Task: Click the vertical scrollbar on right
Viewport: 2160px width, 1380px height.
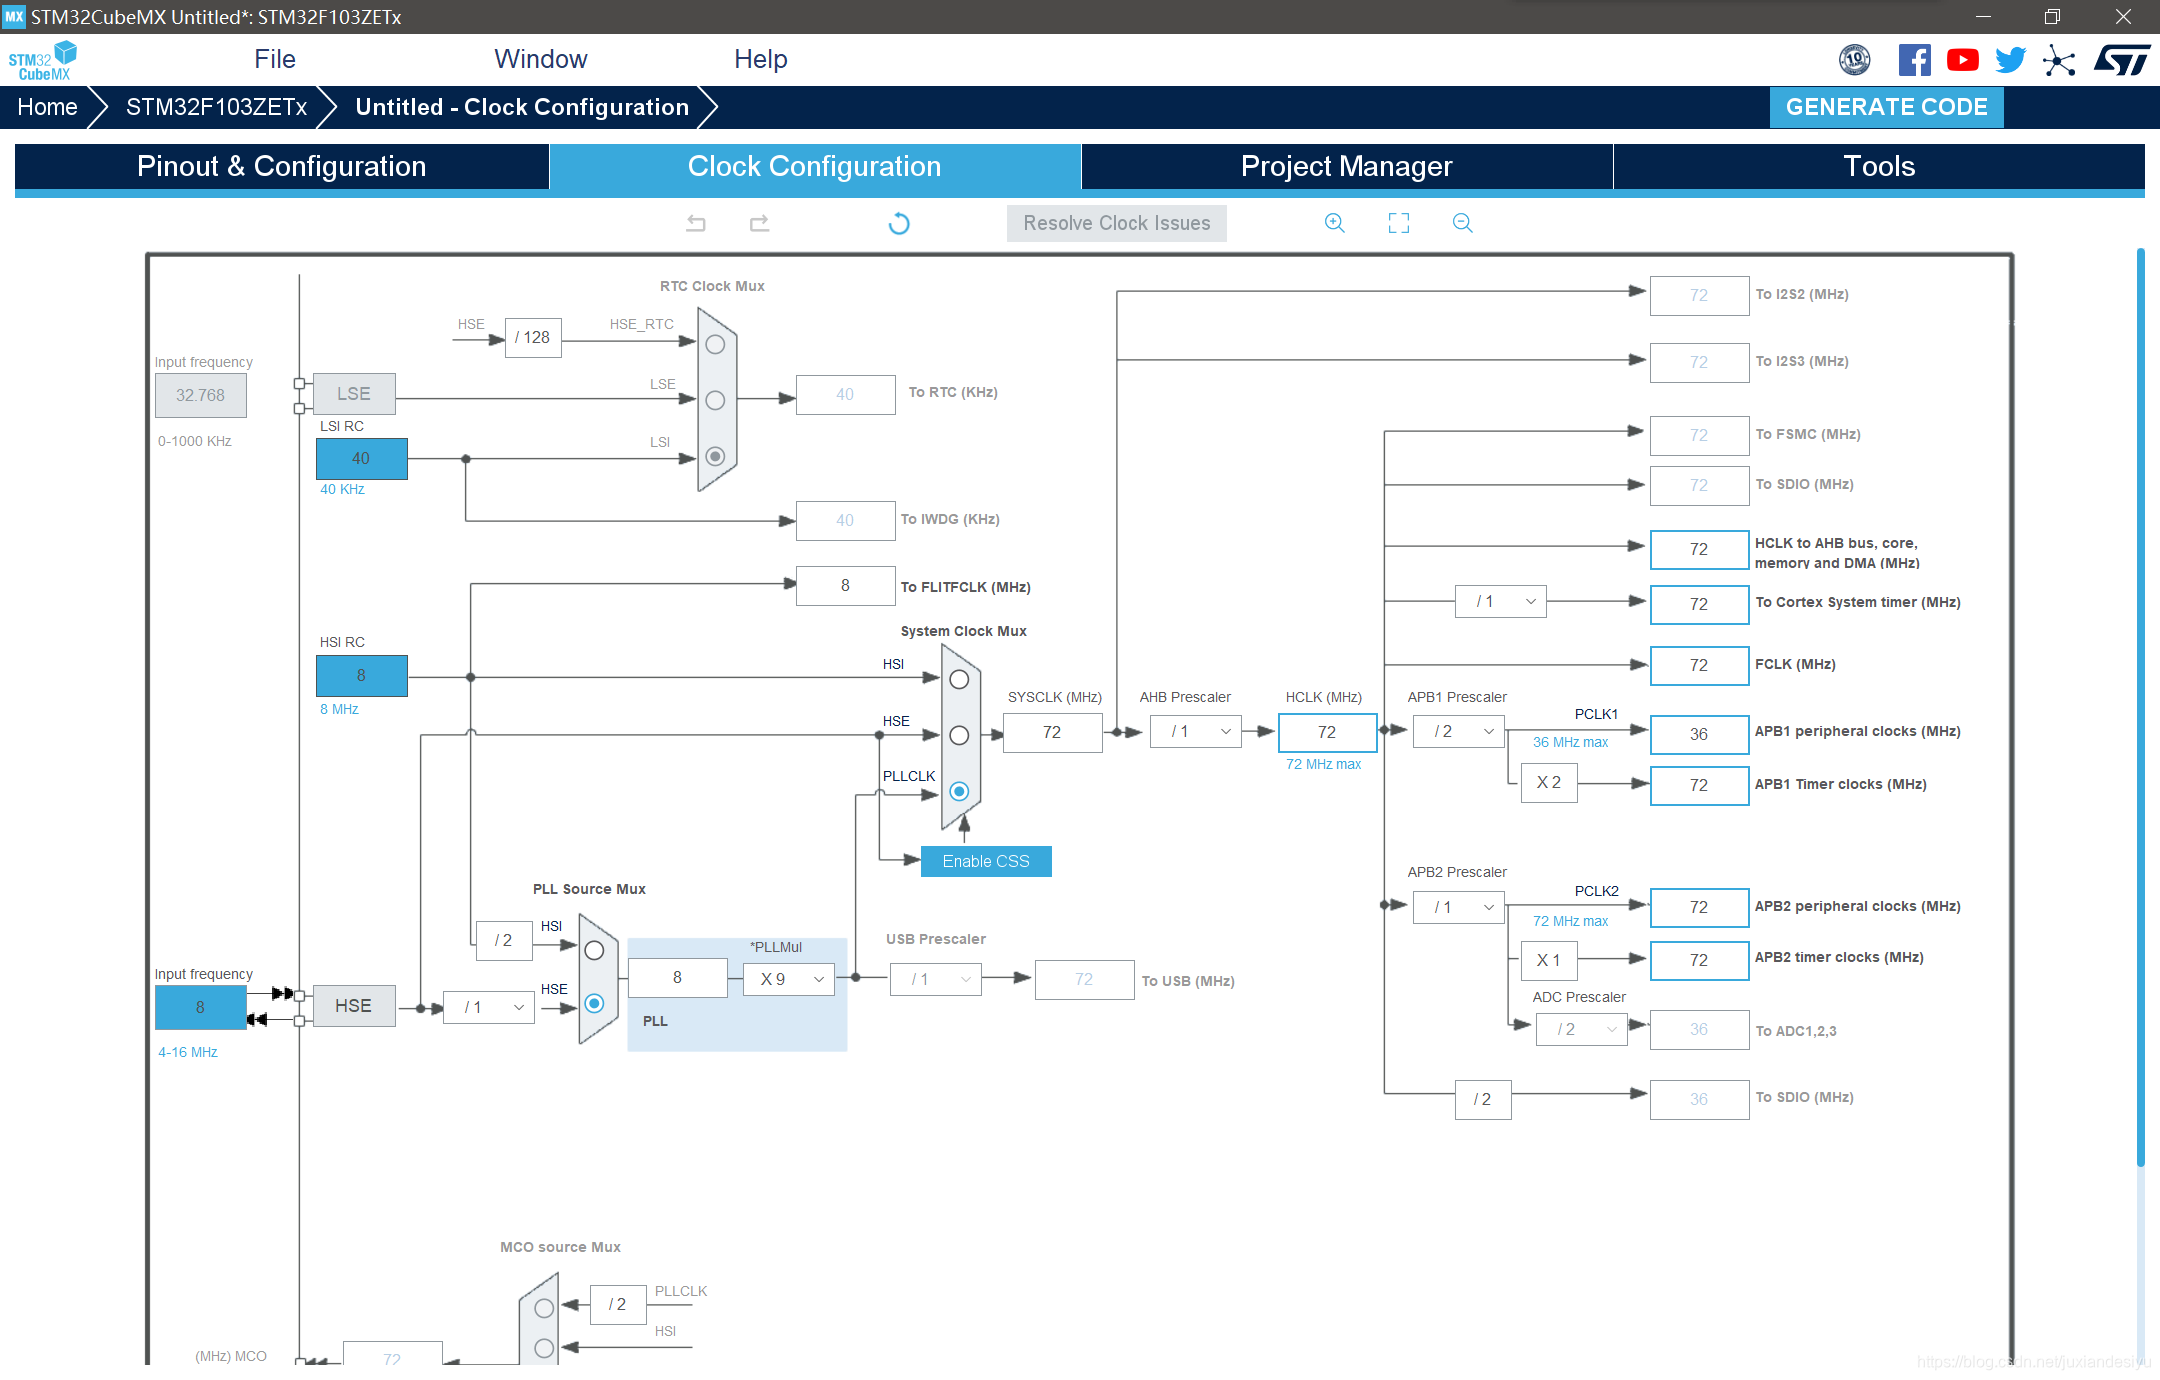Action: [2140, 700]
